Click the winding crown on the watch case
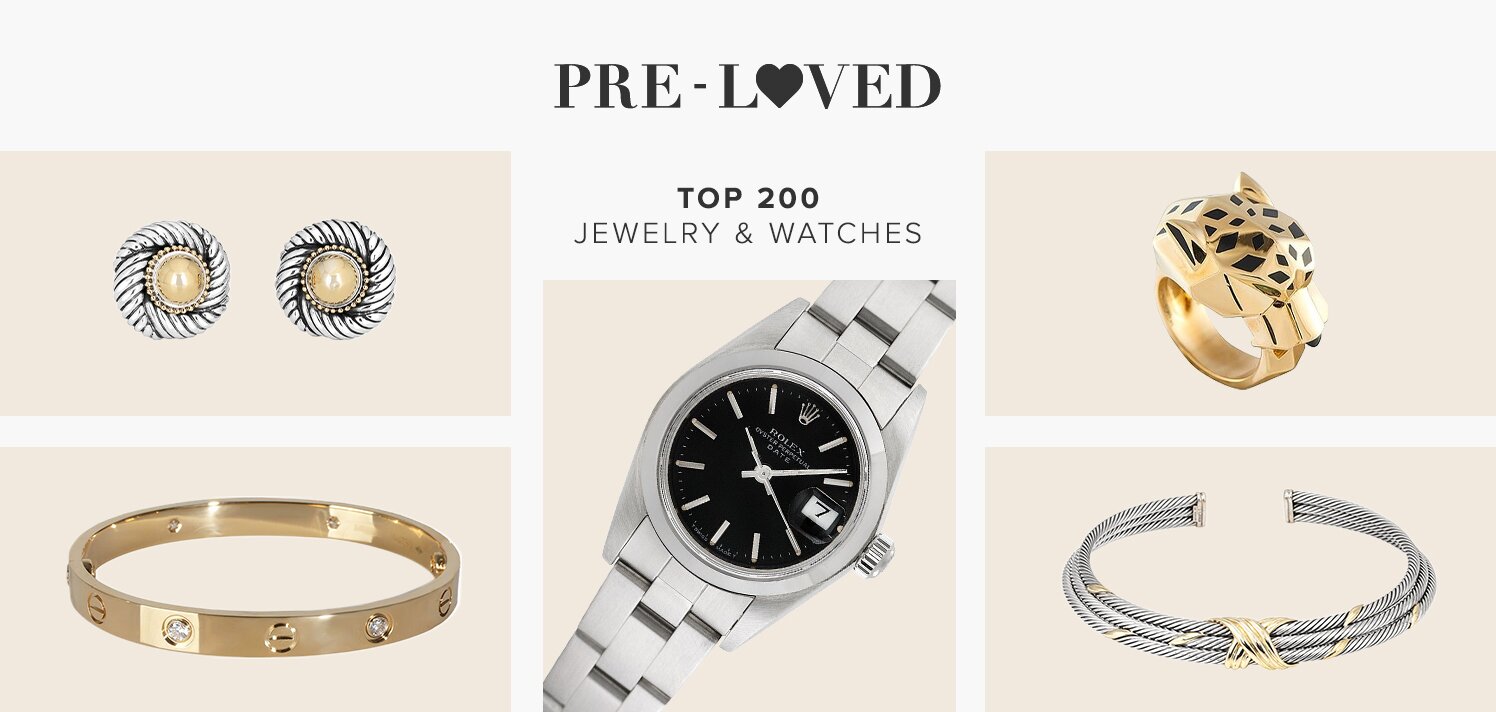Screen dimensions: 1496x712 [873, 555]
